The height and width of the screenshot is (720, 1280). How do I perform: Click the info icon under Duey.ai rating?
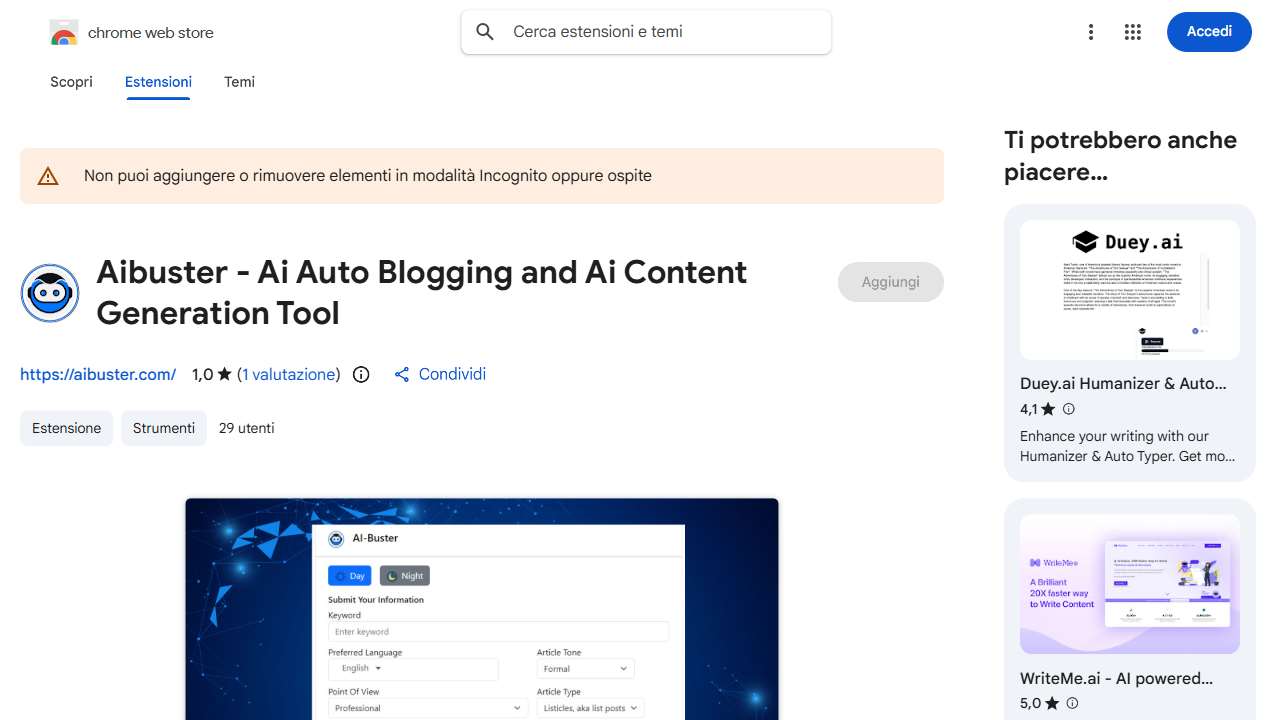[x=1069, y=409]
